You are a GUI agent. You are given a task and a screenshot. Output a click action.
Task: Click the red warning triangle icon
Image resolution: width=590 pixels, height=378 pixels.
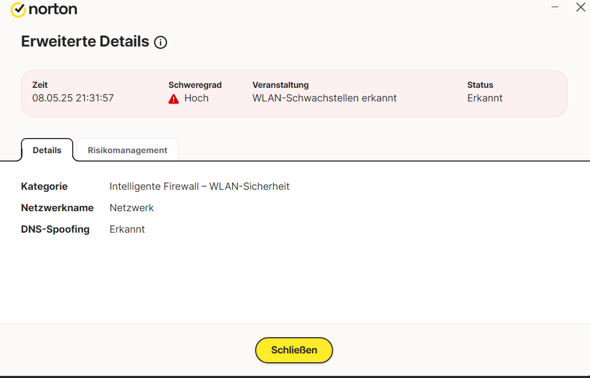173,99
